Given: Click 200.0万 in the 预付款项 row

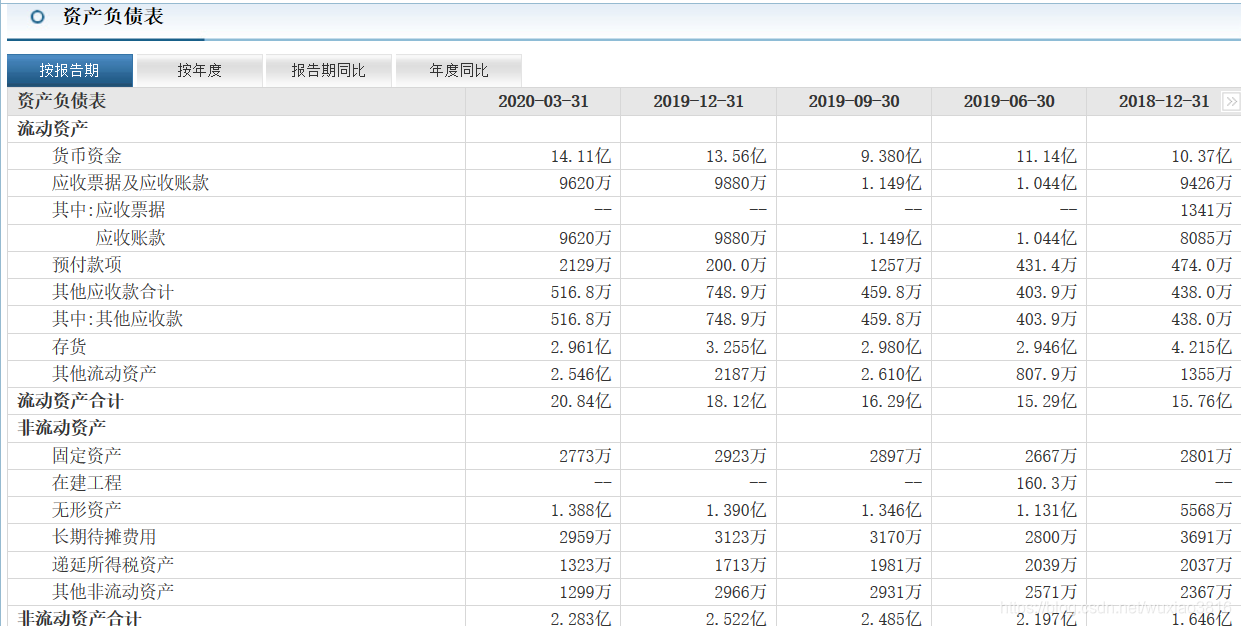Looking at the screenshot, I should pos(736,266).
